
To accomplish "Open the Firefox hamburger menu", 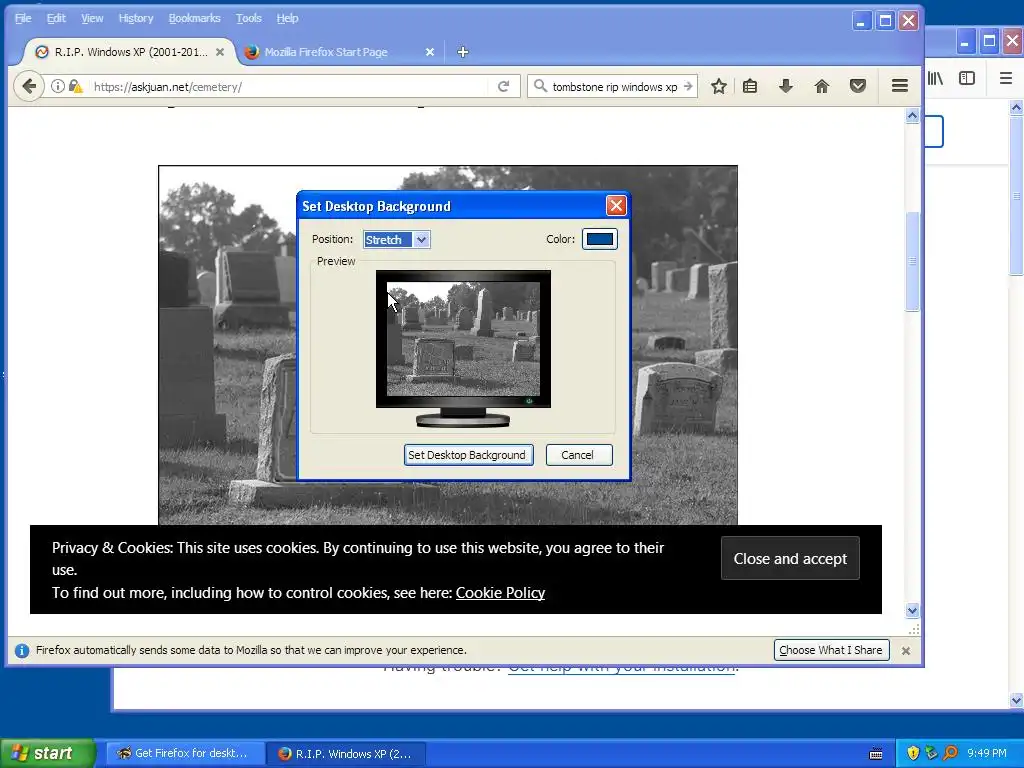I will 899,86.
